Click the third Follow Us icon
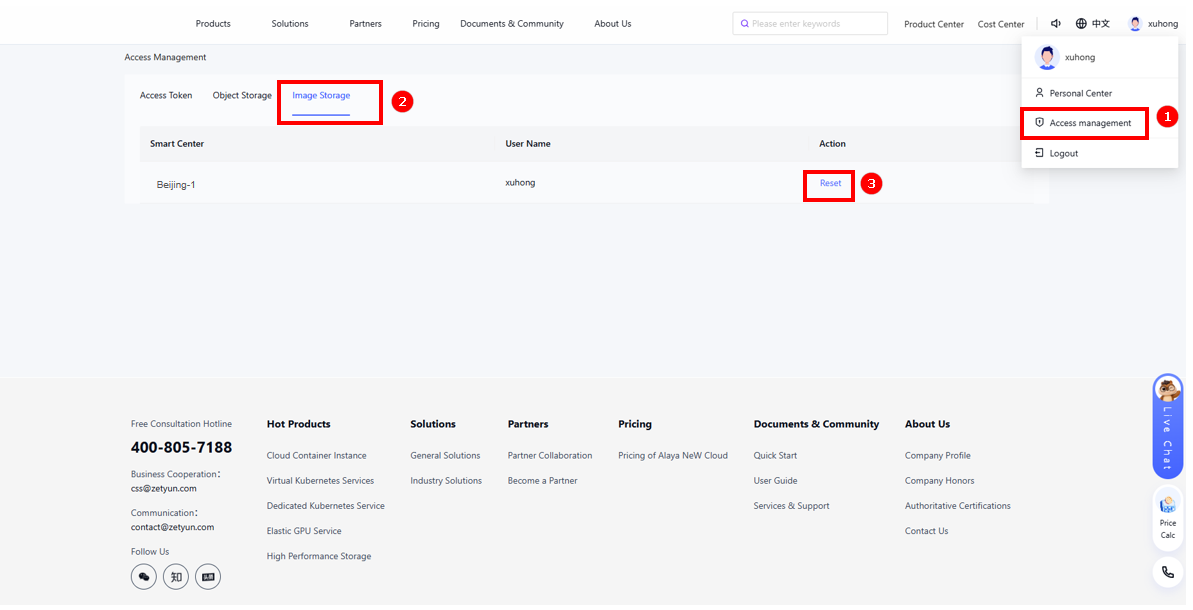 click(x=208, y=577)
